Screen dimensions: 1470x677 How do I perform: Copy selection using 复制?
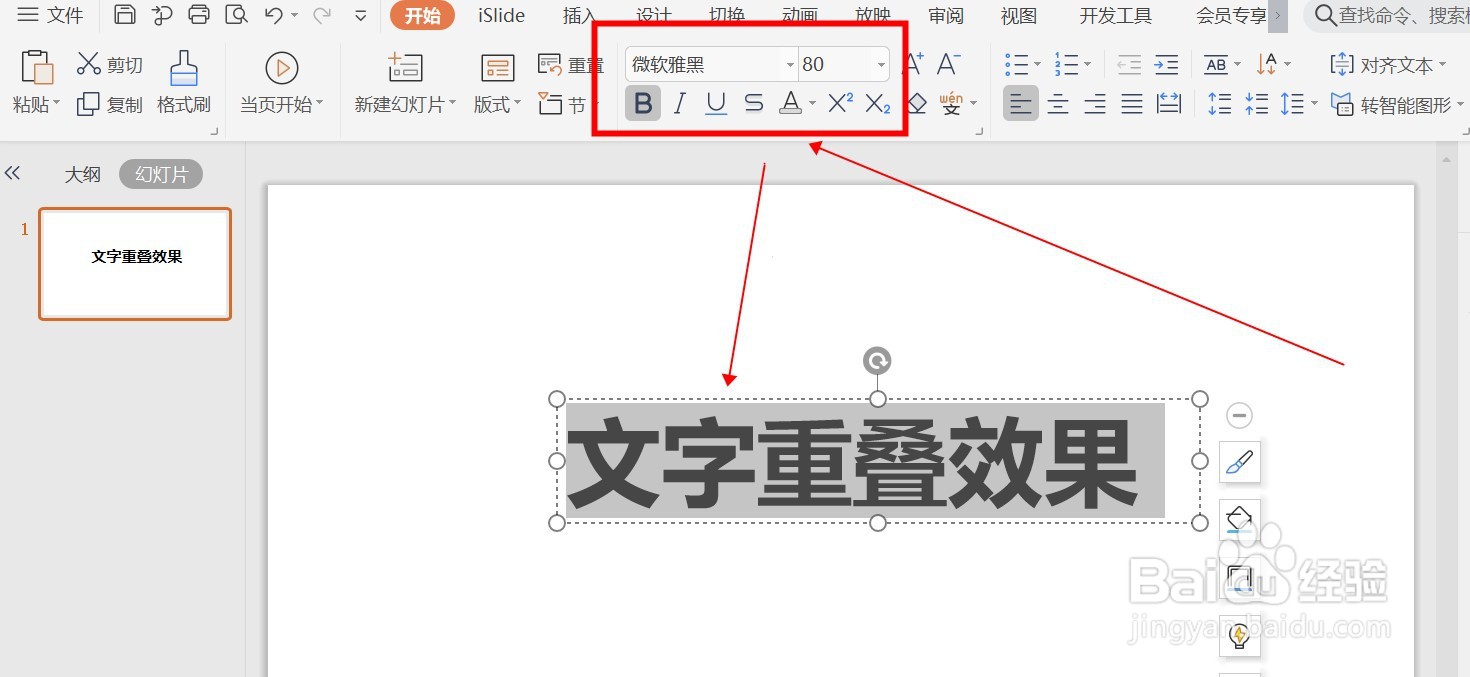tap(110, 104)
